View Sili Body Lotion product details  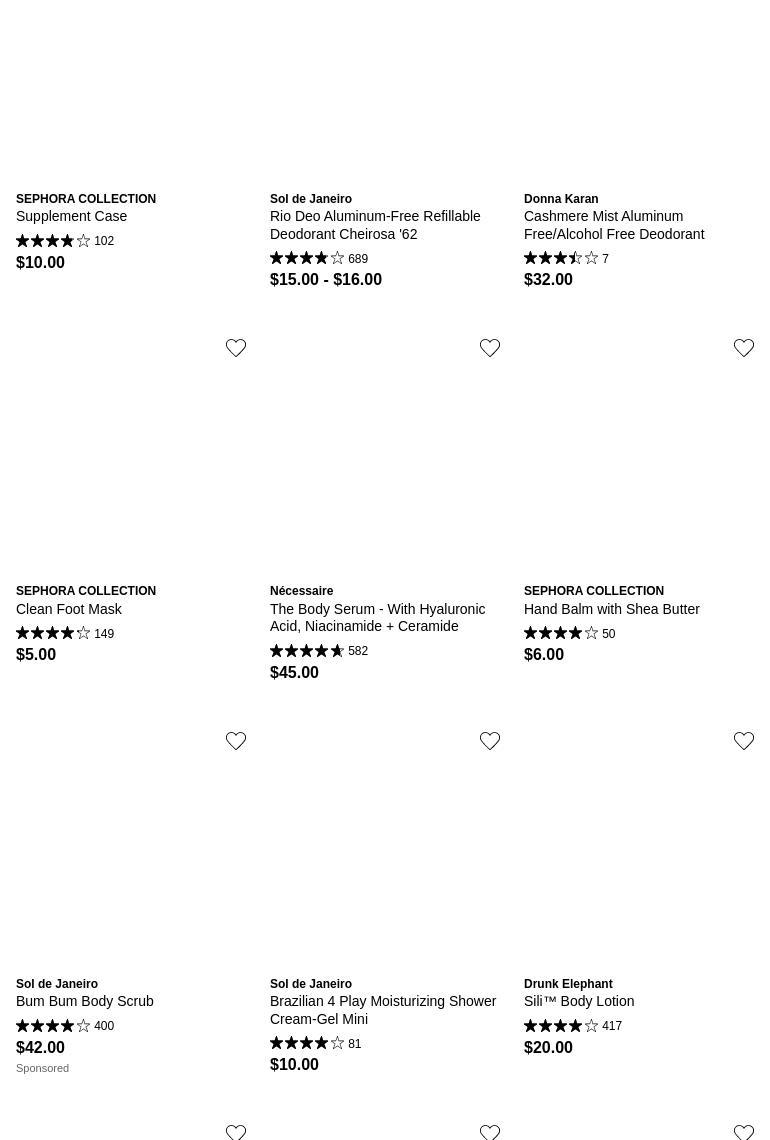pyautogui.click(x=579, y=1001)
